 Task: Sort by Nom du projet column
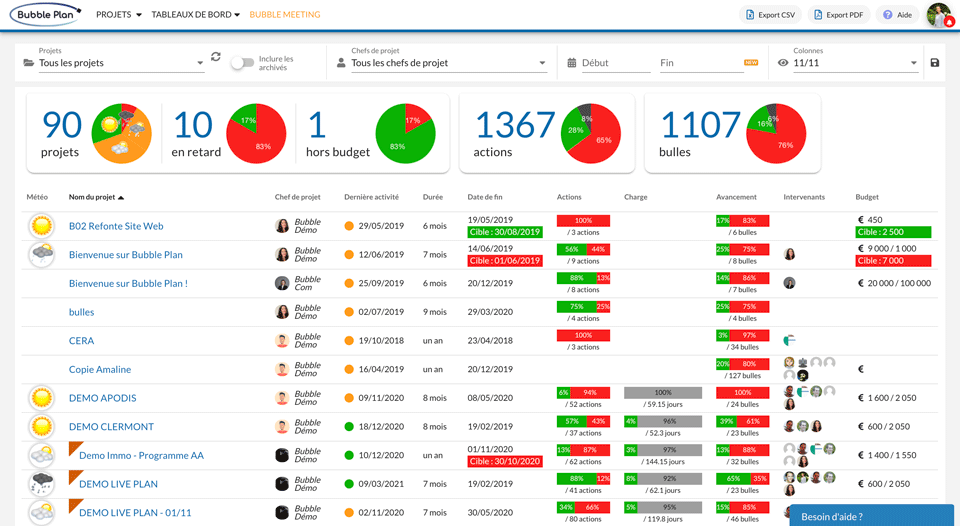pos(96,197)
